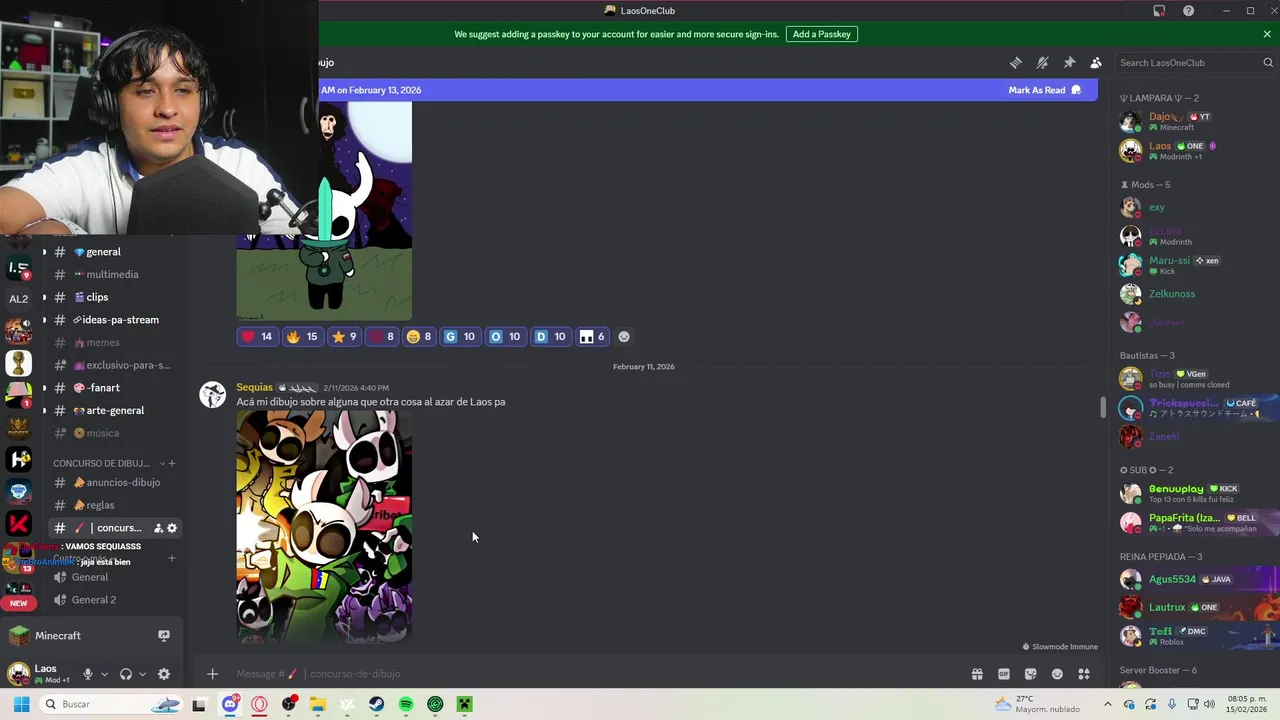Image resolution: width=1280 pixels, height=720 pixels.
Task: Open the arte-general channel
Action: (x=115, y=410)
